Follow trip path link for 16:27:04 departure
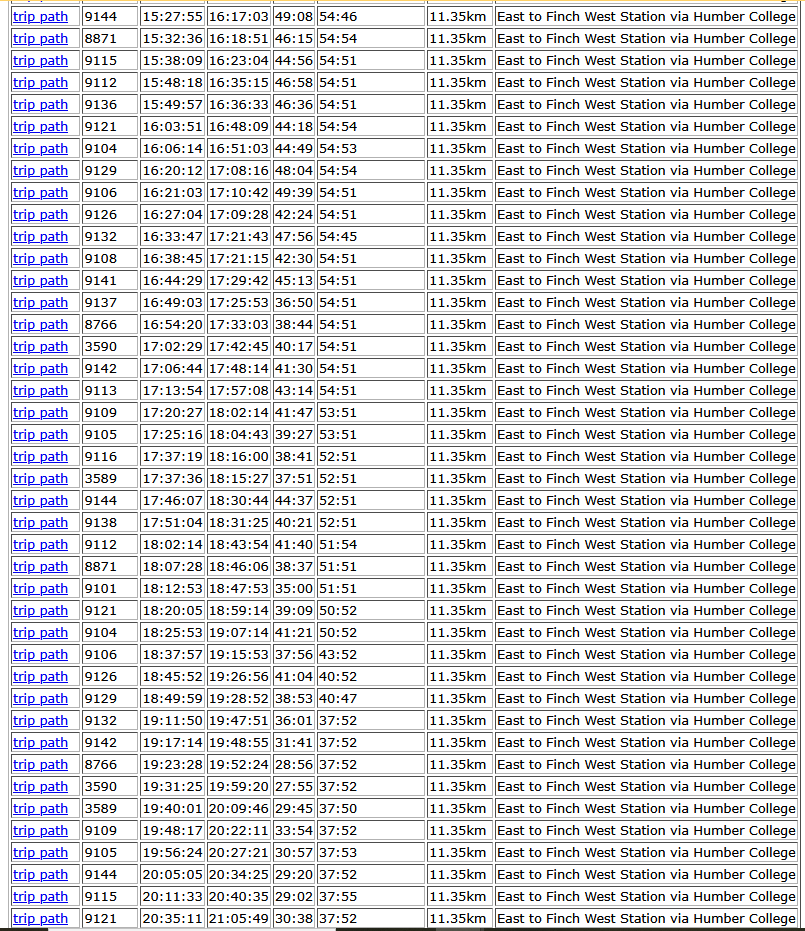 pyautogui.click(x=40, y=215)
